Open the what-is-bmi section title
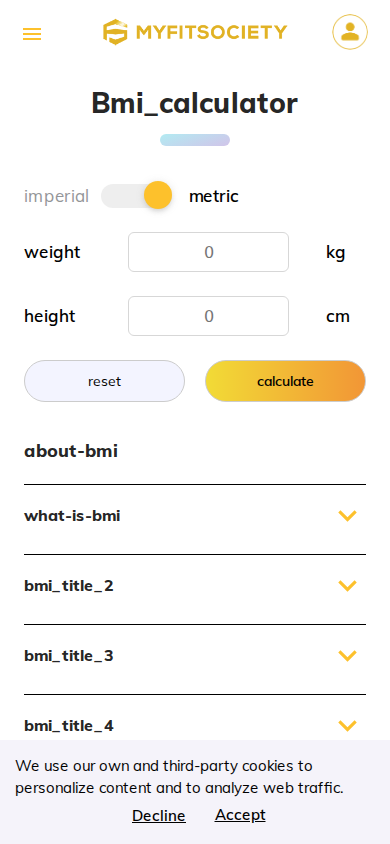 point(72,516)
